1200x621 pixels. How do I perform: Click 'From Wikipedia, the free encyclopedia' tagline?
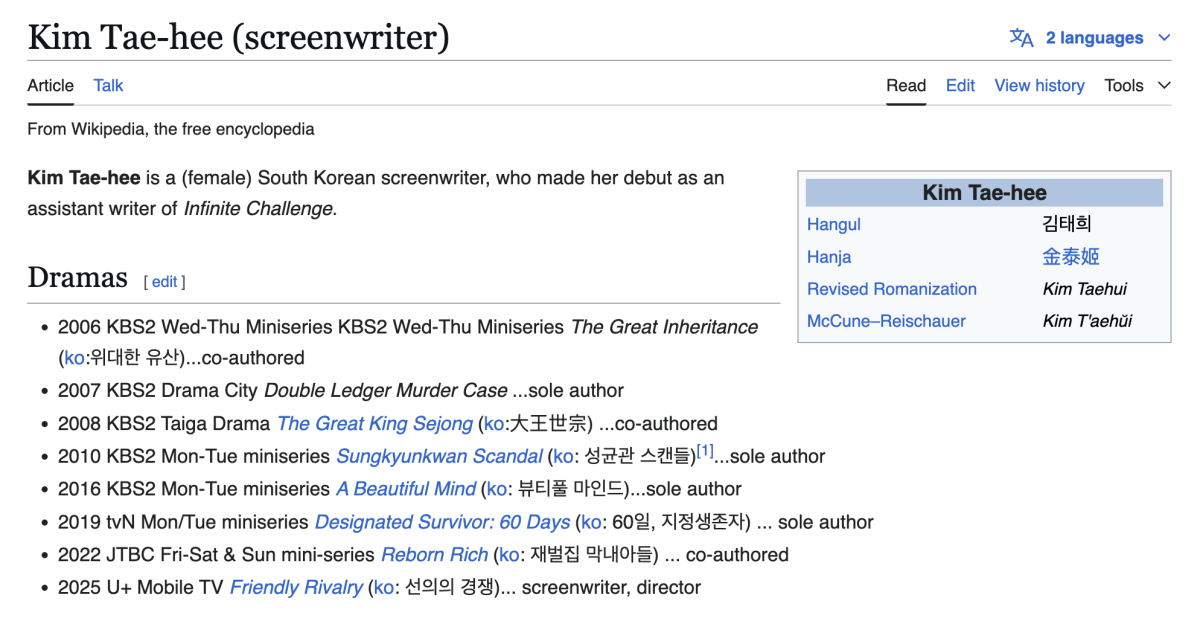[x=171, y=129]
